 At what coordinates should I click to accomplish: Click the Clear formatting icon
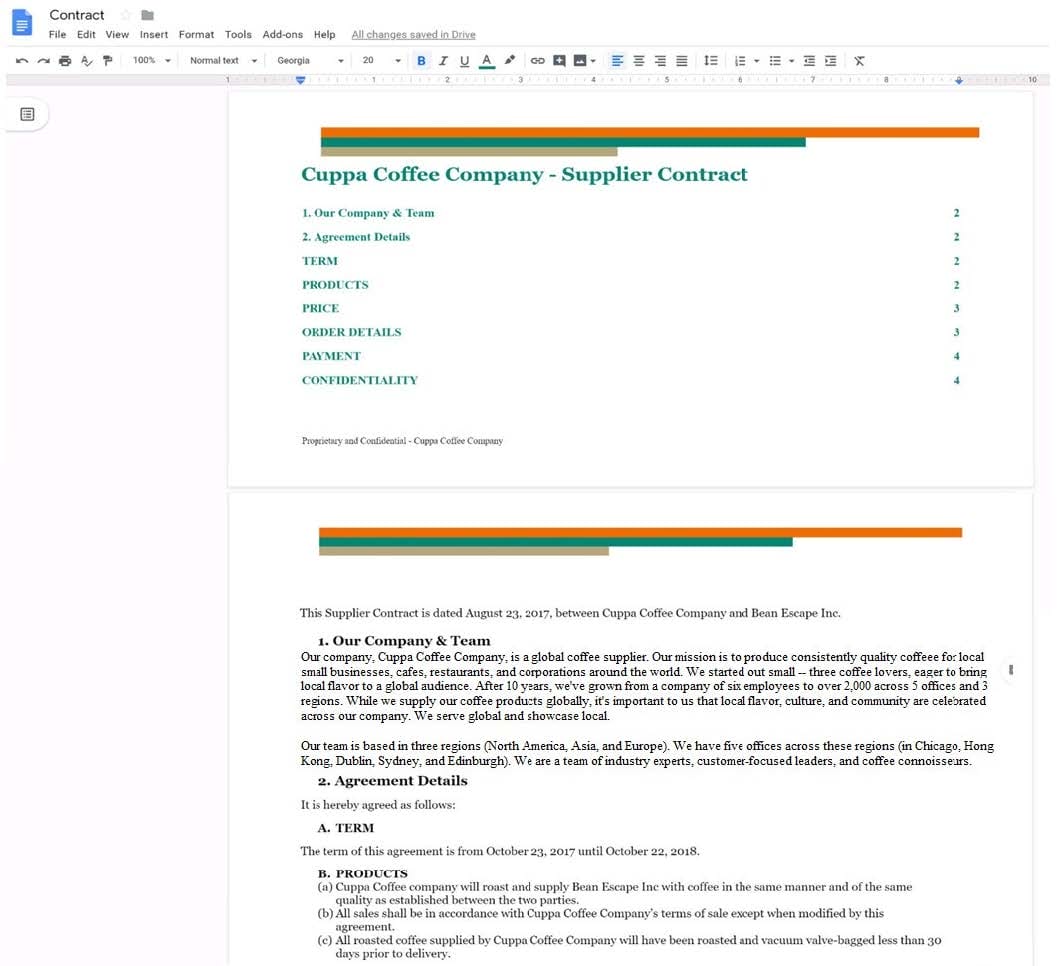pos(859,61)
